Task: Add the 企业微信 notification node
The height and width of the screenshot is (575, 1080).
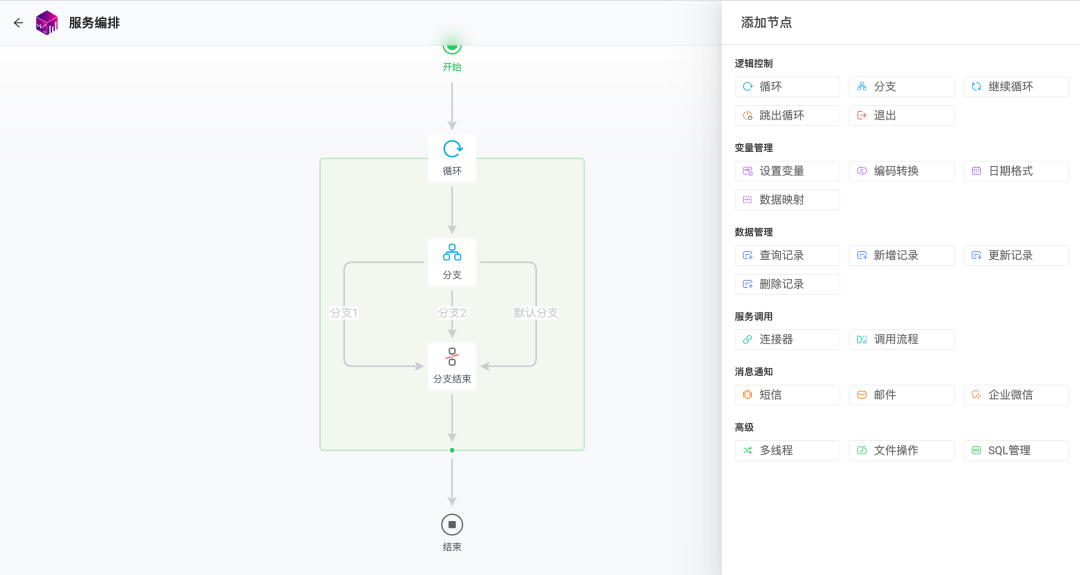Action: click(1016, 395)
